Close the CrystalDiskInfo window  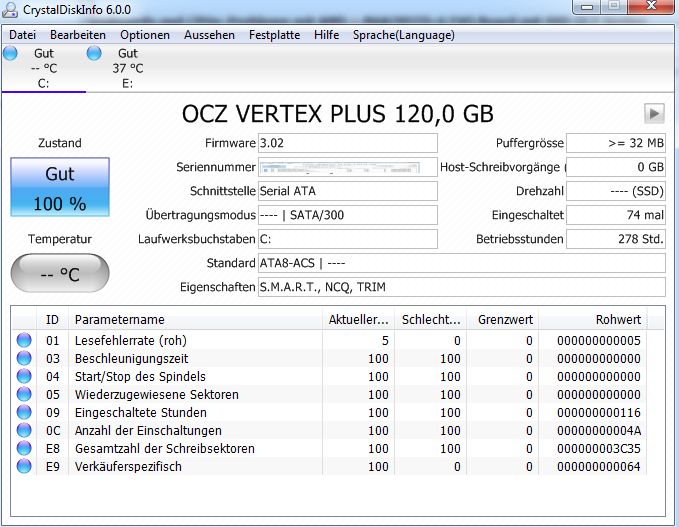[652, 6]
